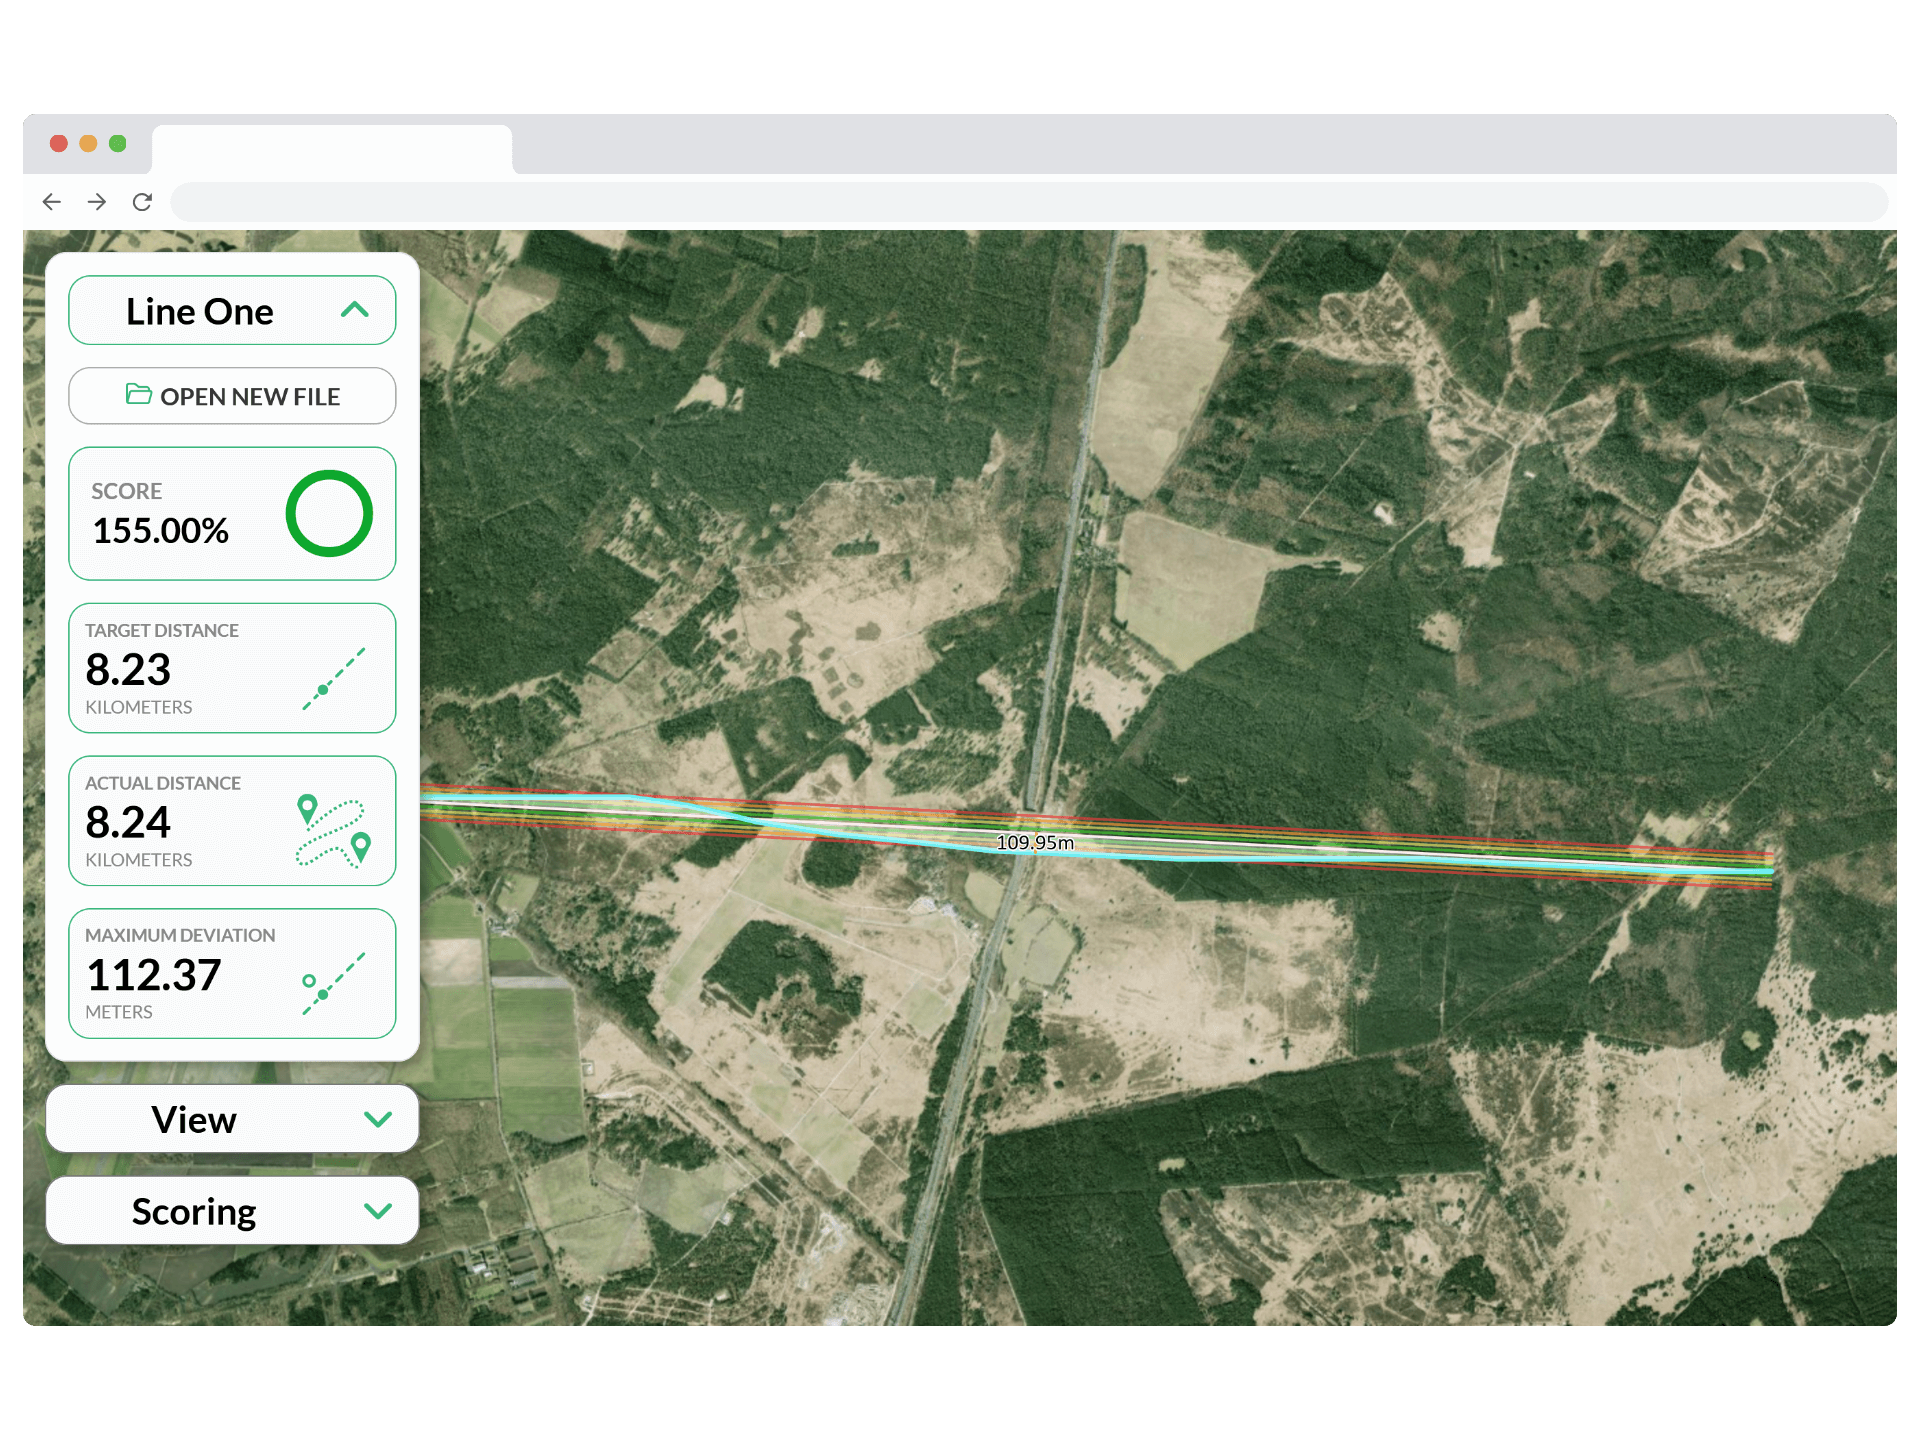
Task: Click the browser back arrow
Action: click(52, 202)
